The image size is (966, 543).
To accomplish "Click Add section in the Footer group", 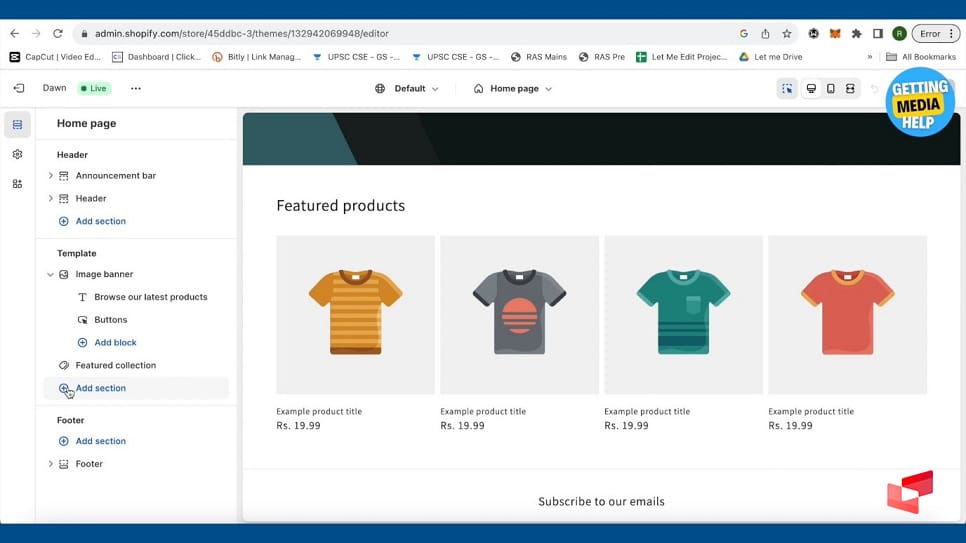I will (x=100, y=441).
